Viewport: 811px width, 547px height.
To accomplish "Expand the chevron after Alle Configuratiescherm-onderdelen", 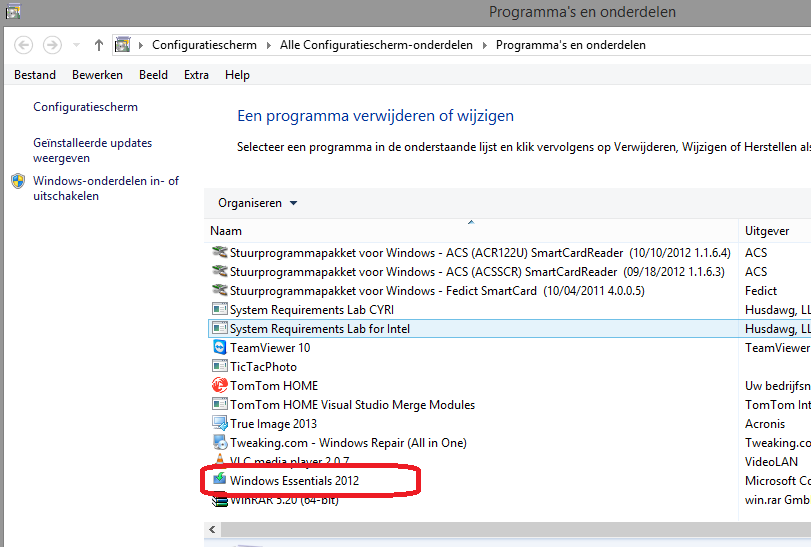I will [485, 45].
